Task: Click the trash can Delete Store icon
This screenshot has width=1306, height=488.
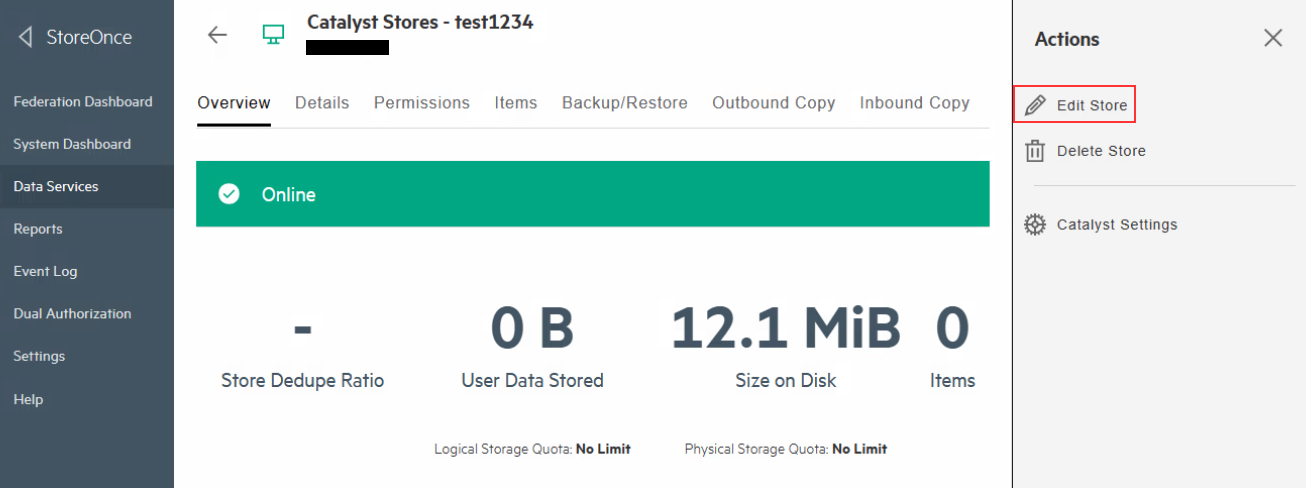Action: pos(1035,151)
